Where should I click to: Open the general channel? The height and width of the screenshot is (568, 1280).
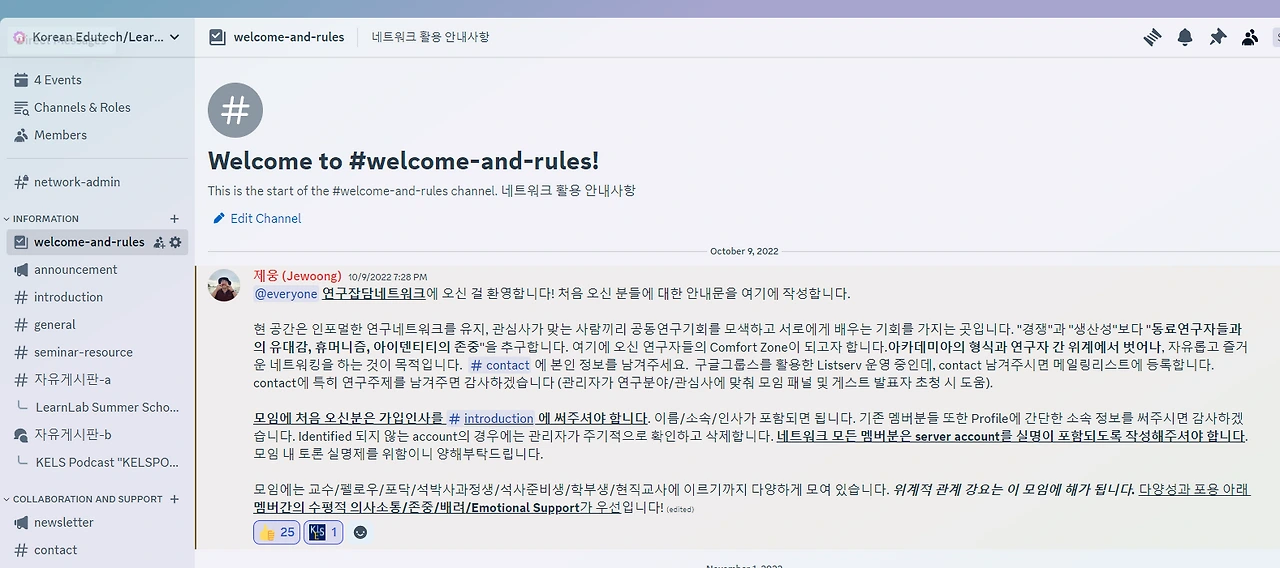click(97, 325)
